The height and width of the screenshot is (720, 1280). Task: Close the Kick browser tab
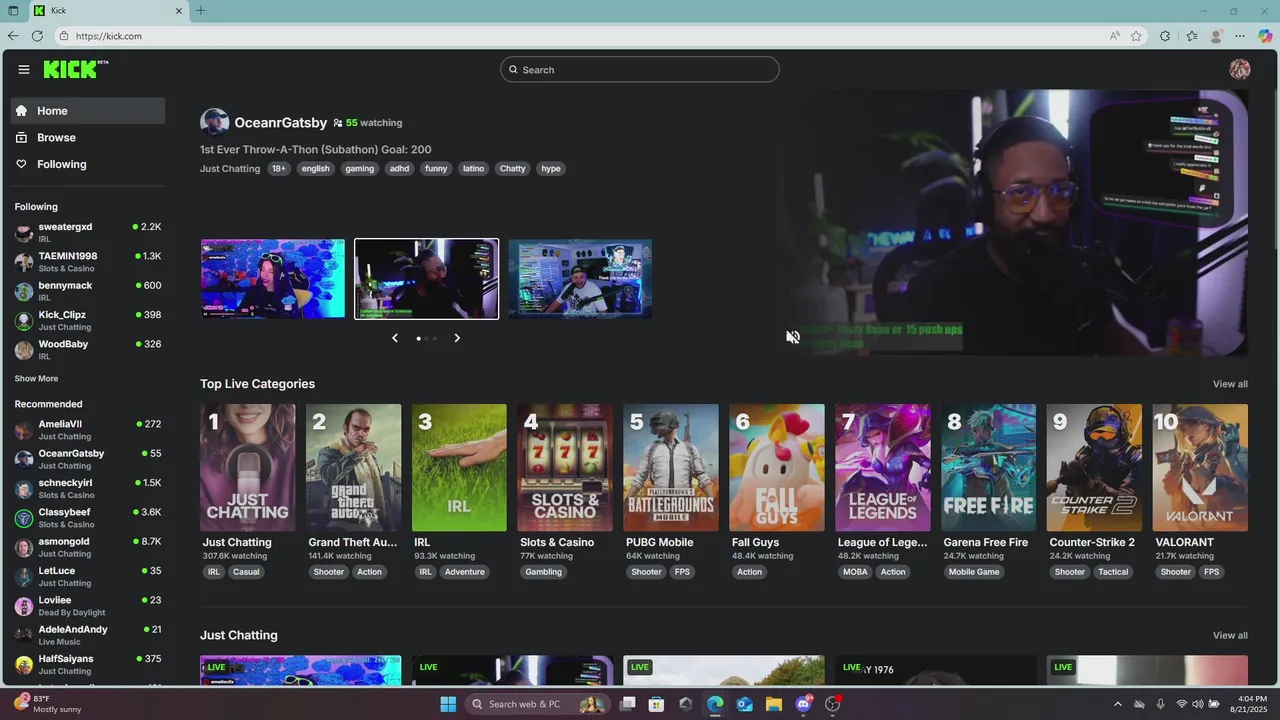(x=179, y=11)
